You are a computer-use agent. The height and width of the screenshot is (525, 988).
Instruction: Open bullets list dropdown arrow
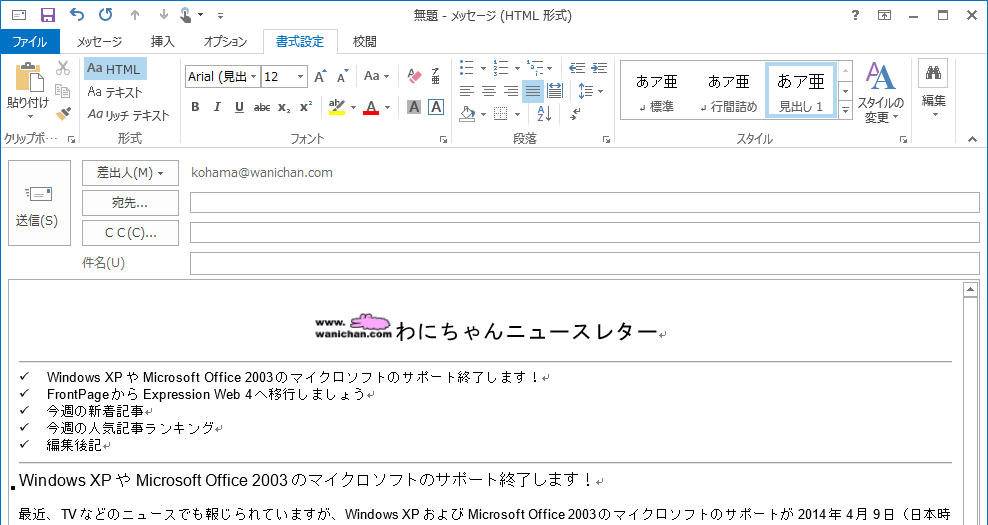(483, 68)
